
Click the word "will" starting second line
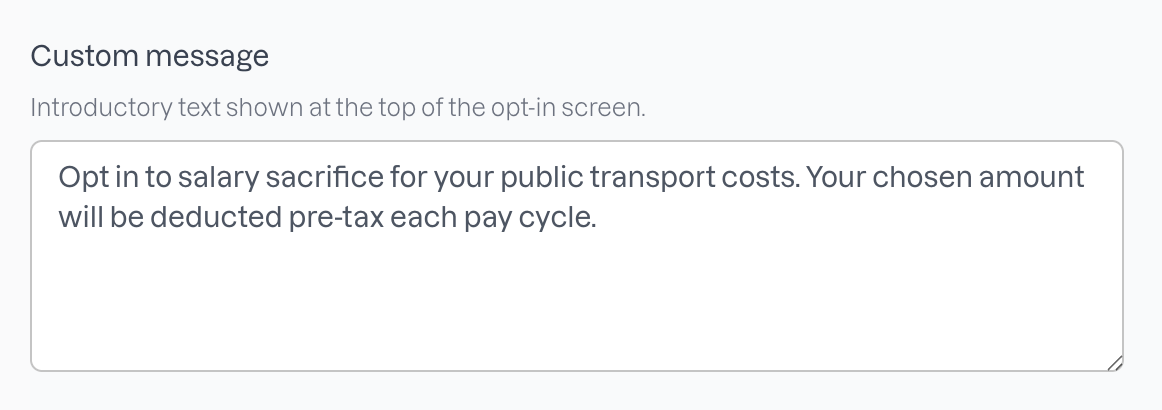coord(80,217)
